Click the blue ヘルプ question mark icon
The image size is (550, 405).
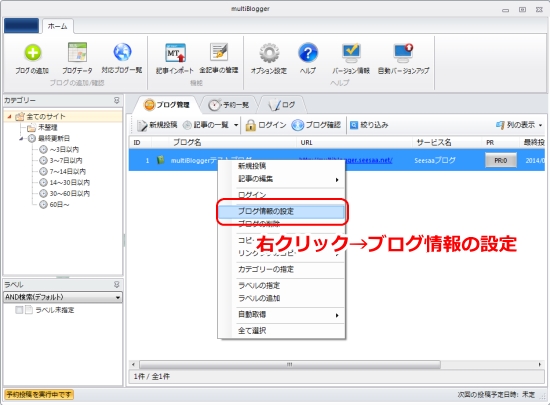(x=308, y=53)
